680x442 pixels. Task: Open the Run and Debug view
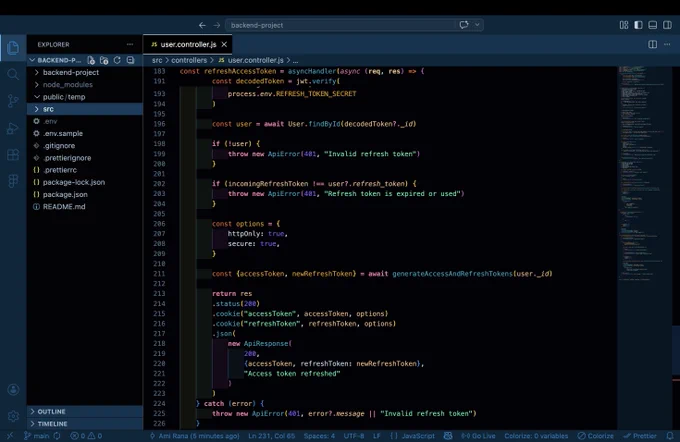pos(13,128)
